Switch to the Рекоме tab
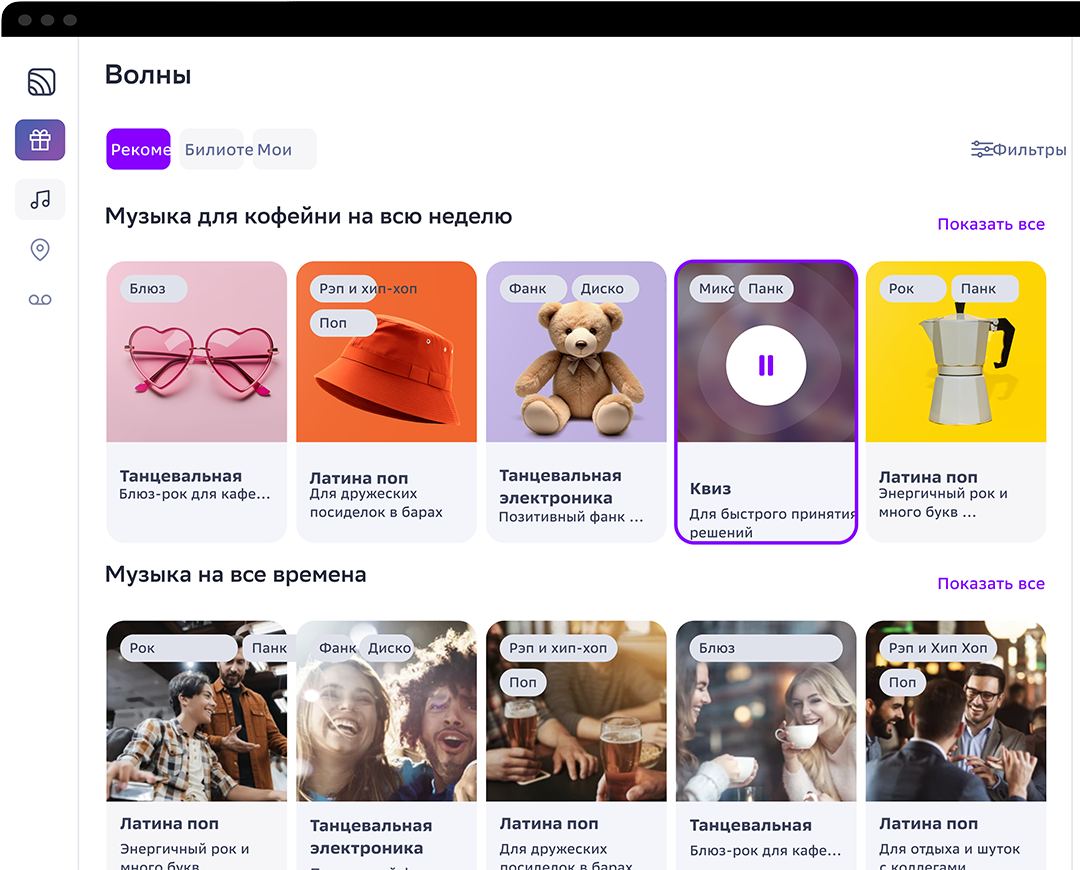The image size is (1080, 870). coord(138,149)
